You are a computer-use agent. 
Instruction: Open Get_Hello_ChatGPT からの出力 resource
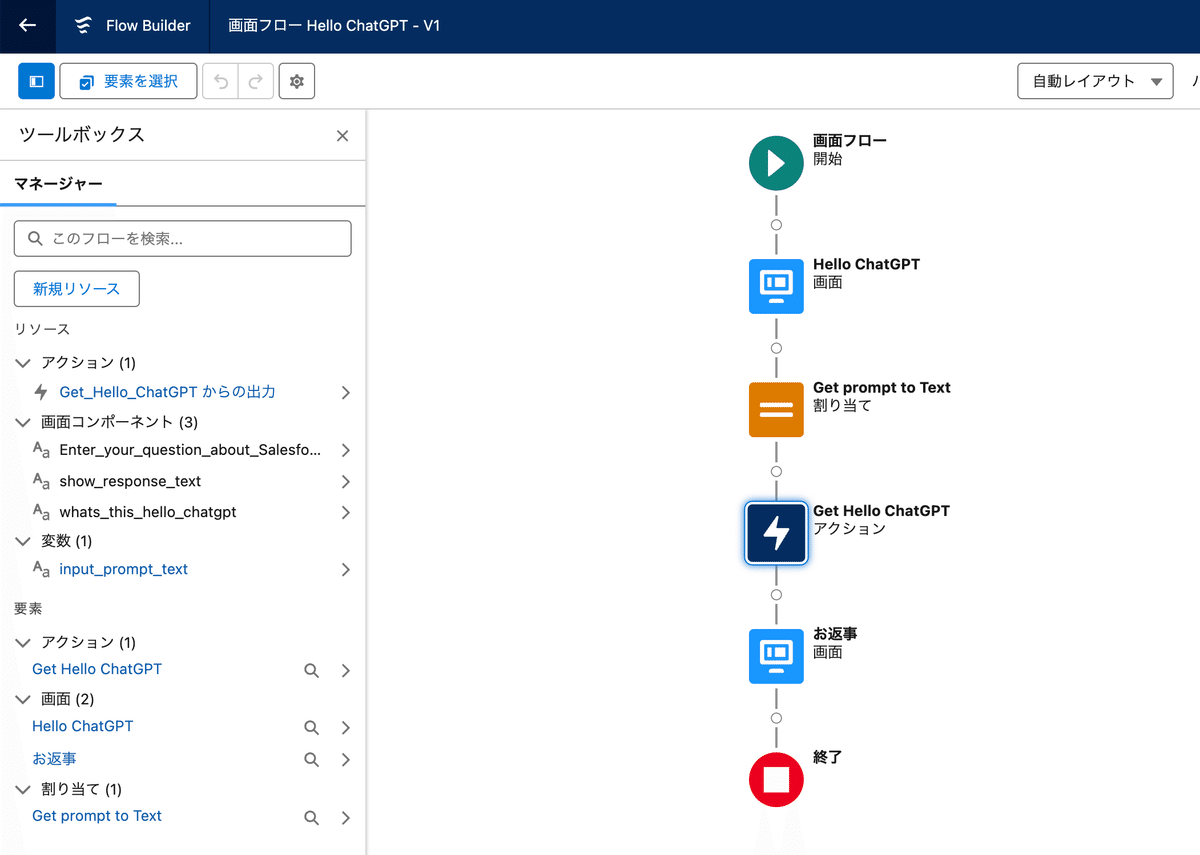[x=167, y=392]
